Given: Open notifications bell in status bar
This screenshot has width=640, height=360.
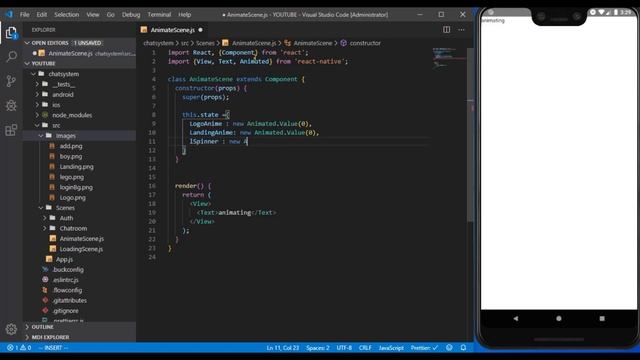Looking at the screenshot, I should pos(463,348).
